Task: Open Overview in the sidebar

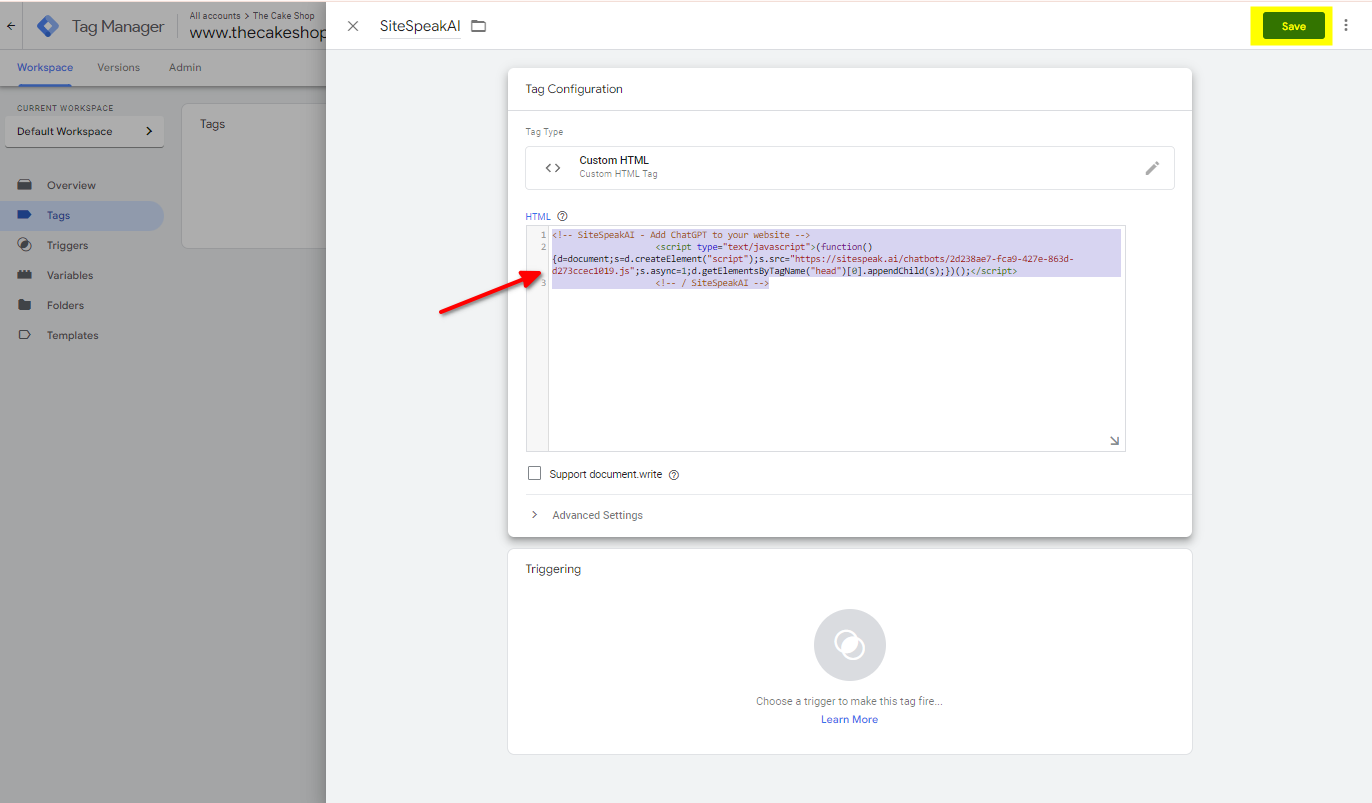Action: point(71,185)
